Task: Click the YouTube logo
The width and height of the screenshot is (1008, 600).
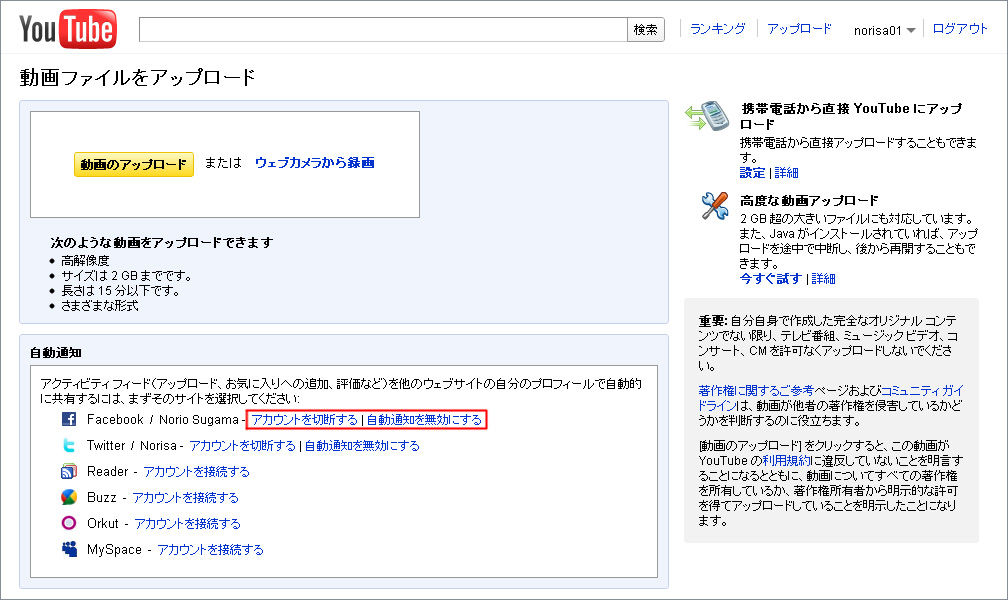Action: click(68, 29)
